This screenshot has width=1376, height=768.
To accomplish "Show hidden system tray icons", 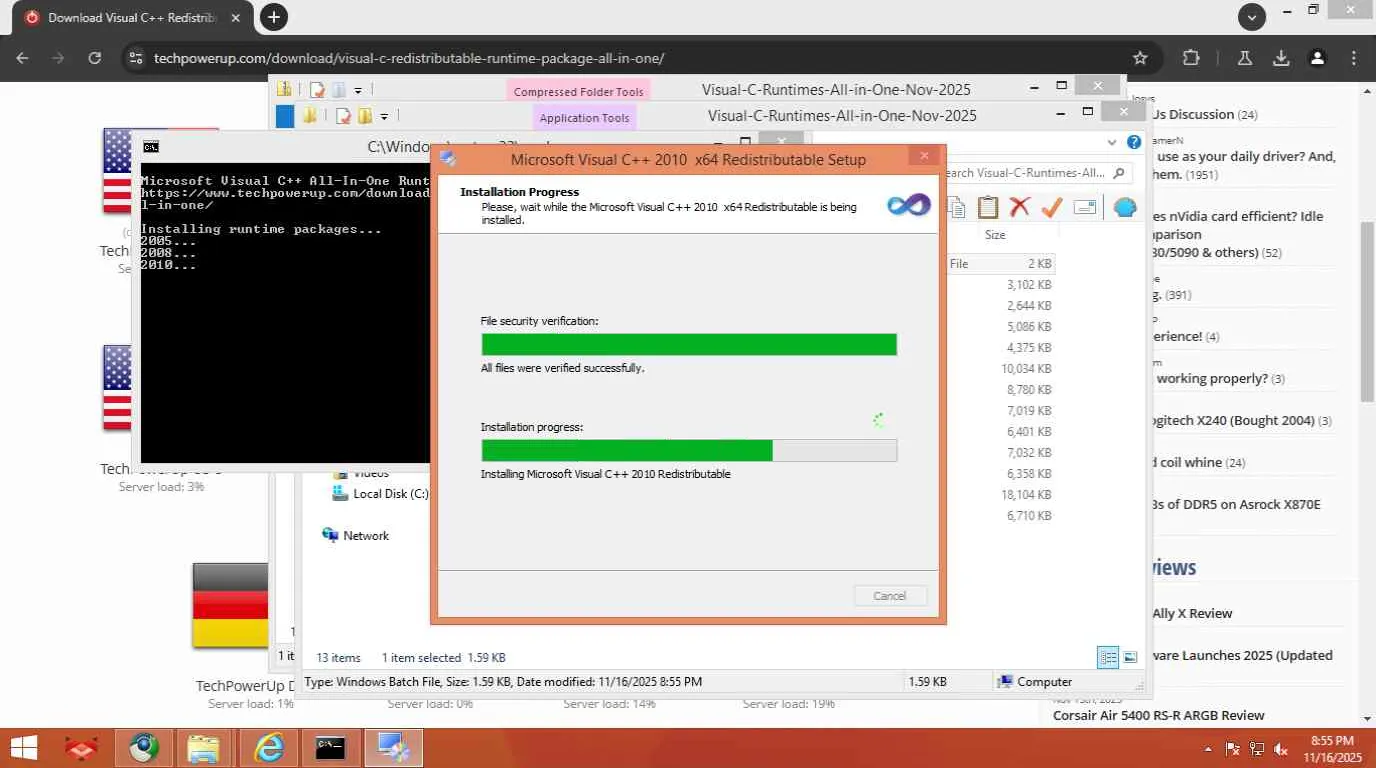I will (x=1210, y=749).
